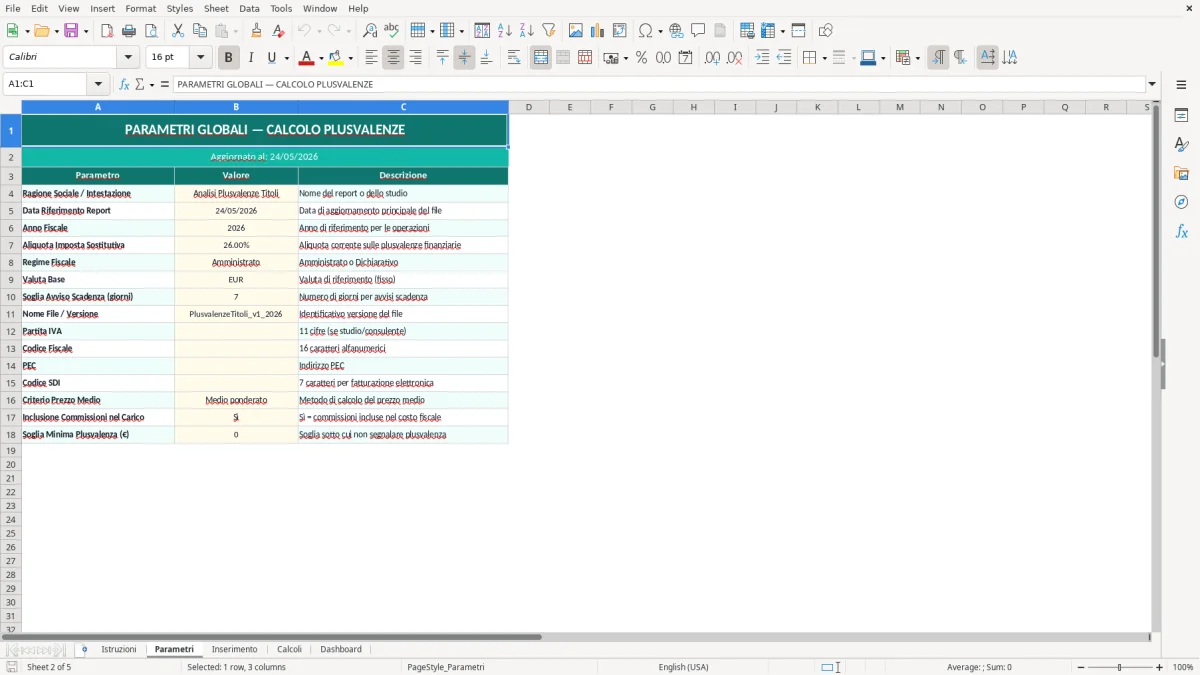Viewport: 1200px width, 675px height.
Task: Format cells as percent
Action: point(641,58)
